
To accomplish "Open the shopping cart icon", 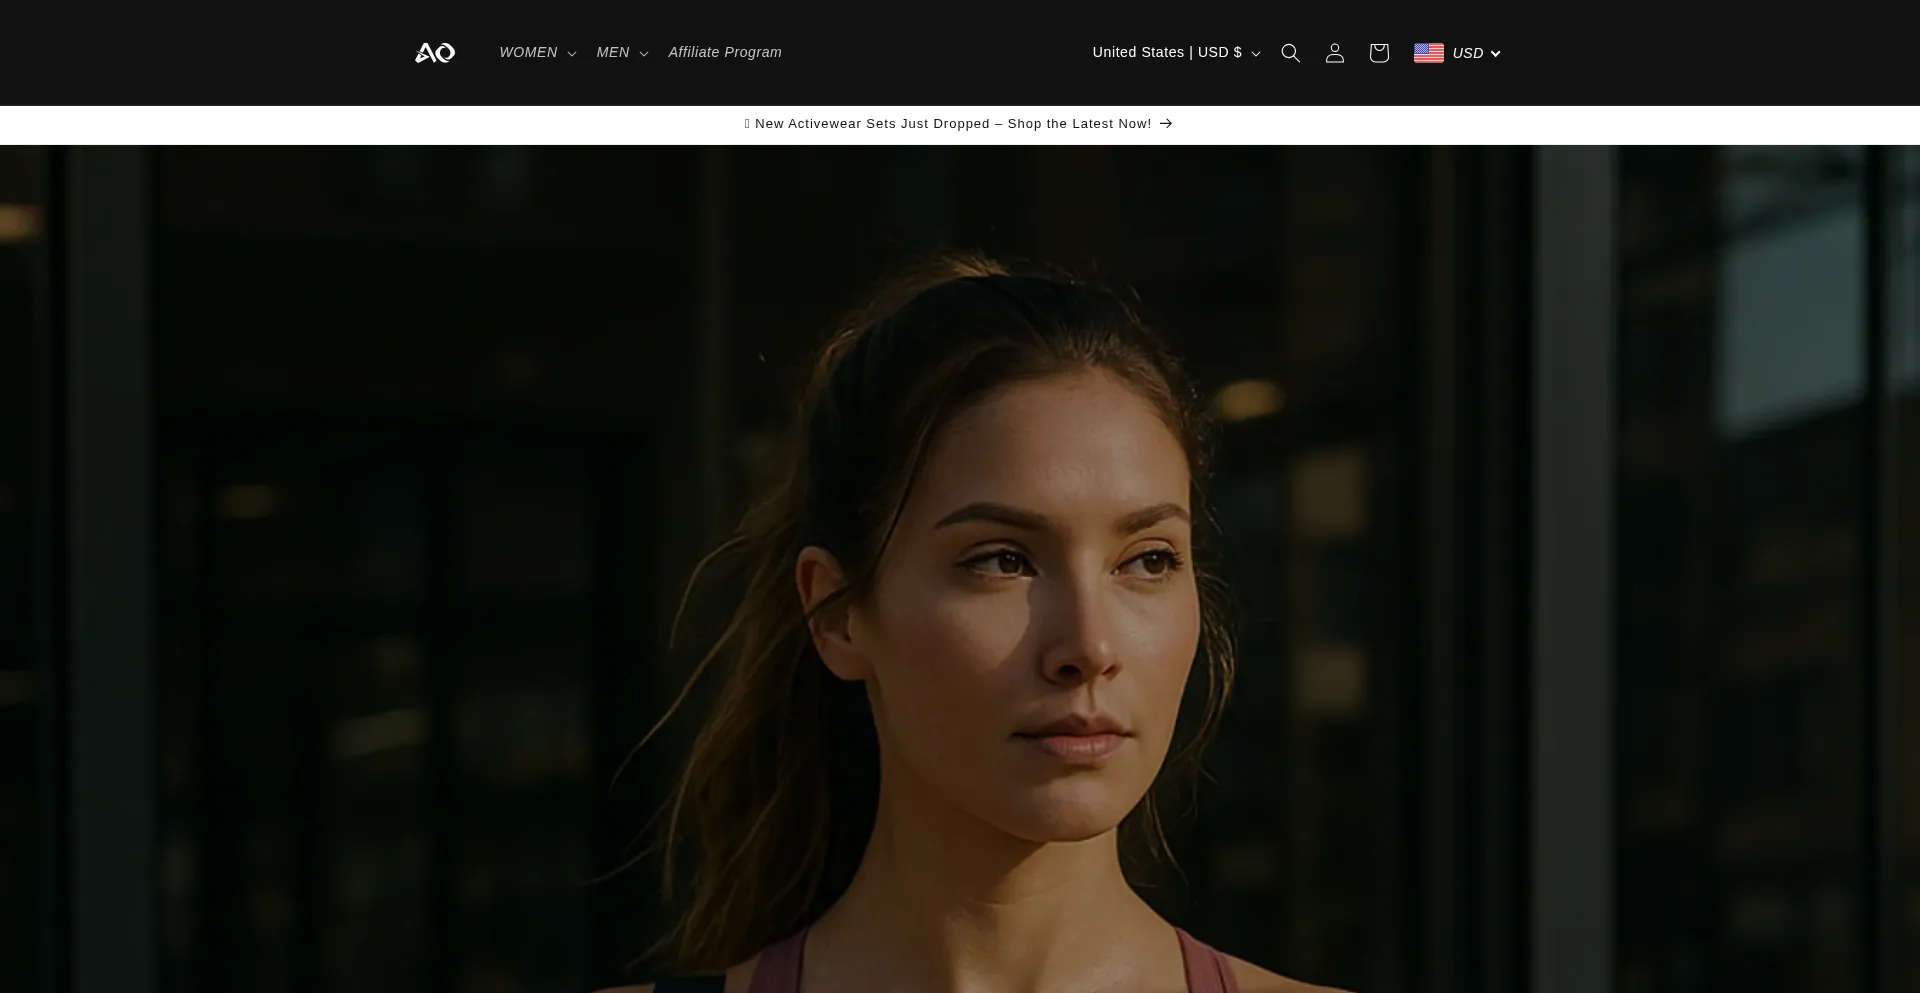I will coord(1378,53).
